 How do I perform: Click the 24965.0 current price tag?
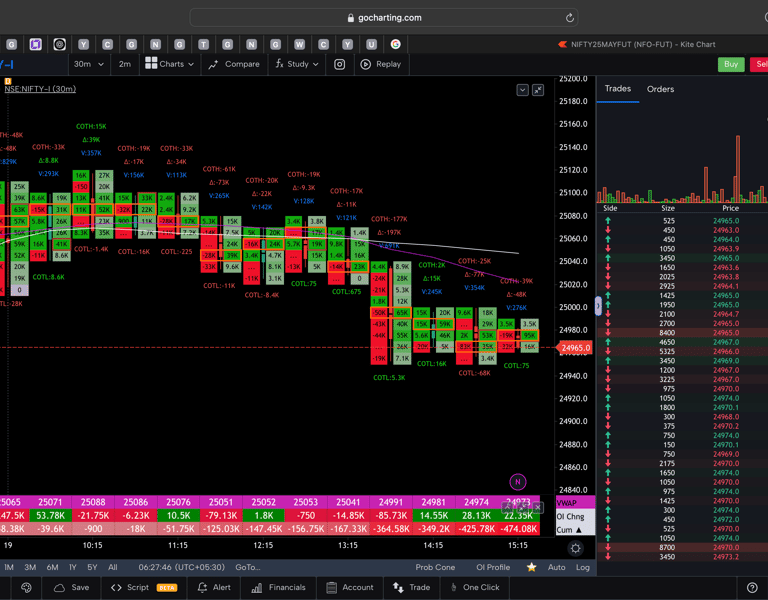pyautogui.click(x=574, y=348)
